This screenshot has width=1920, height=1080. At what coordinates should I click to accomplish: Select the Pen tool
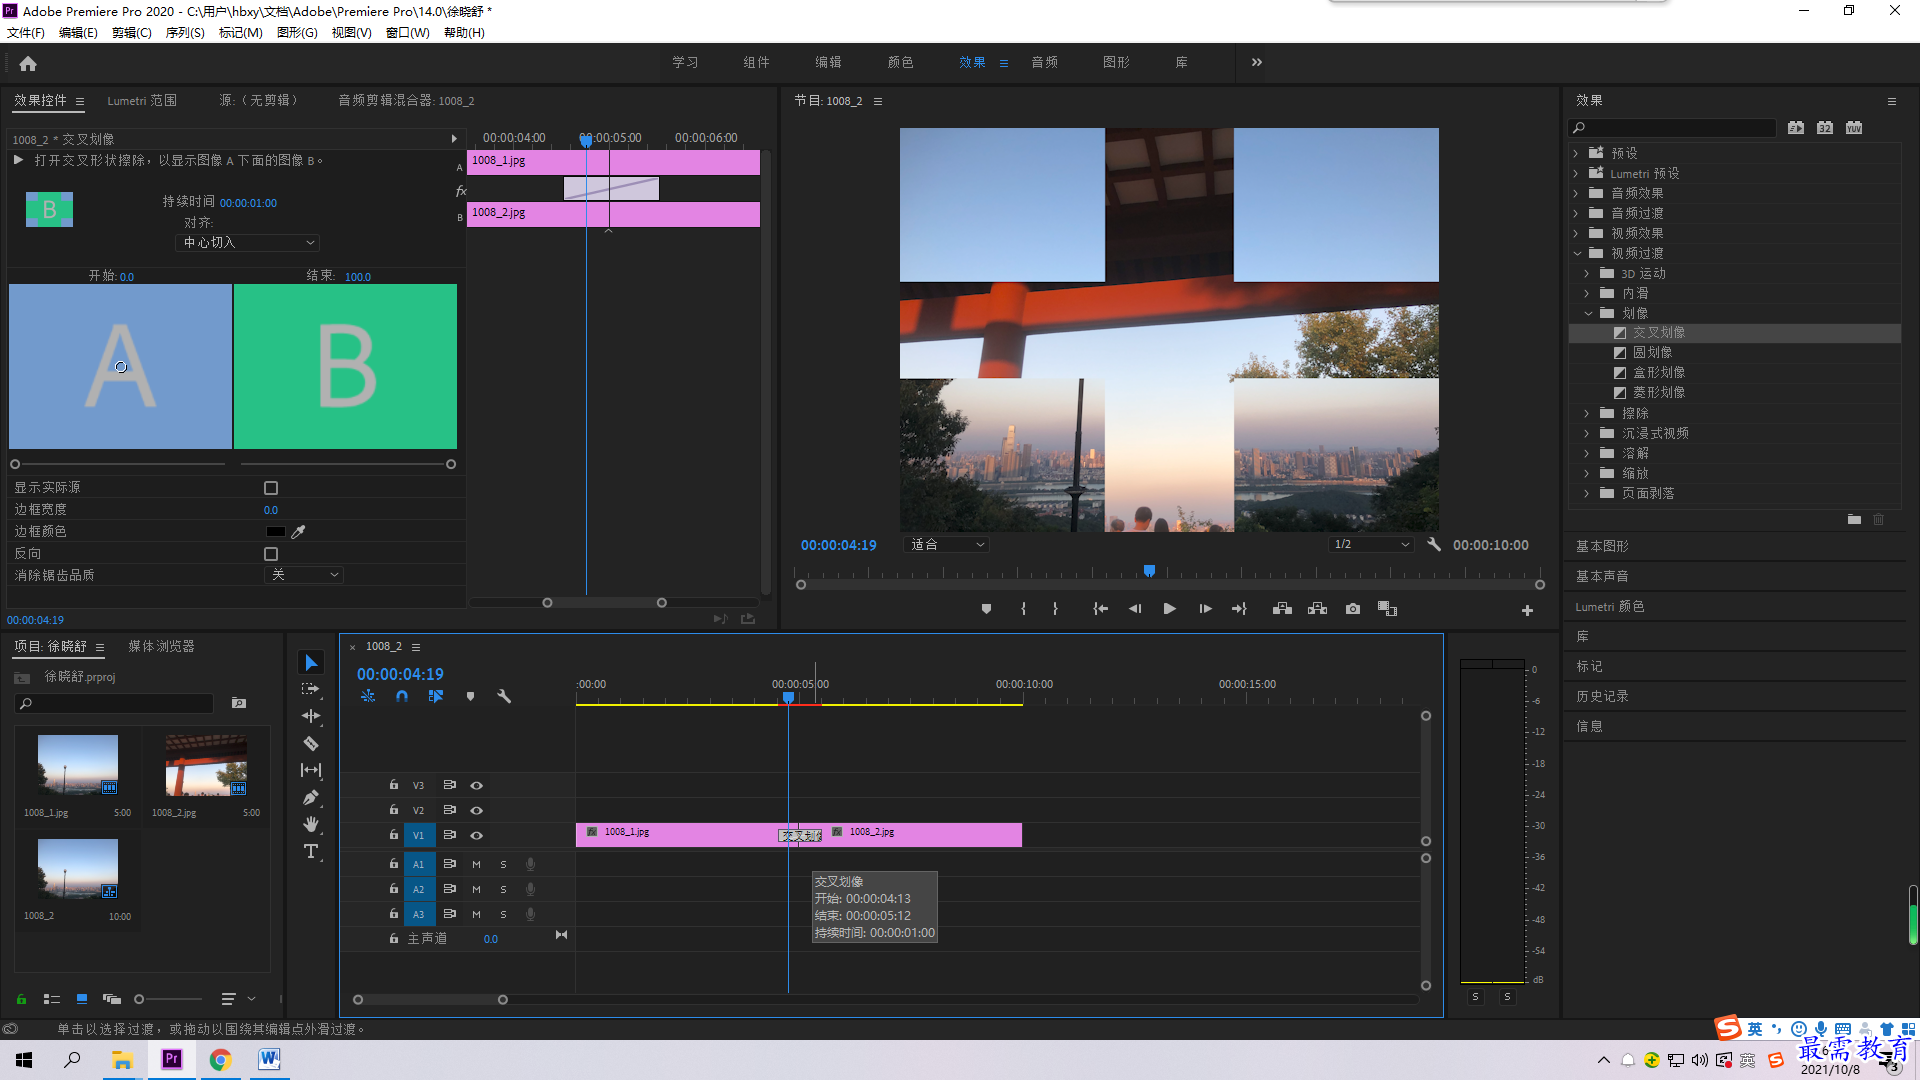(311, 797)
